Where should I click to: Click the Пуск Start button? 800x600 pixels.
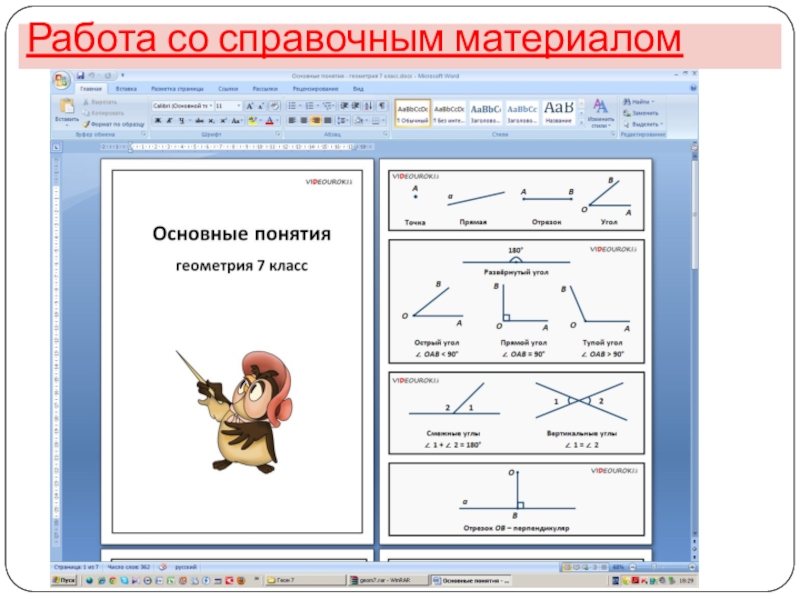coord(64,580)
